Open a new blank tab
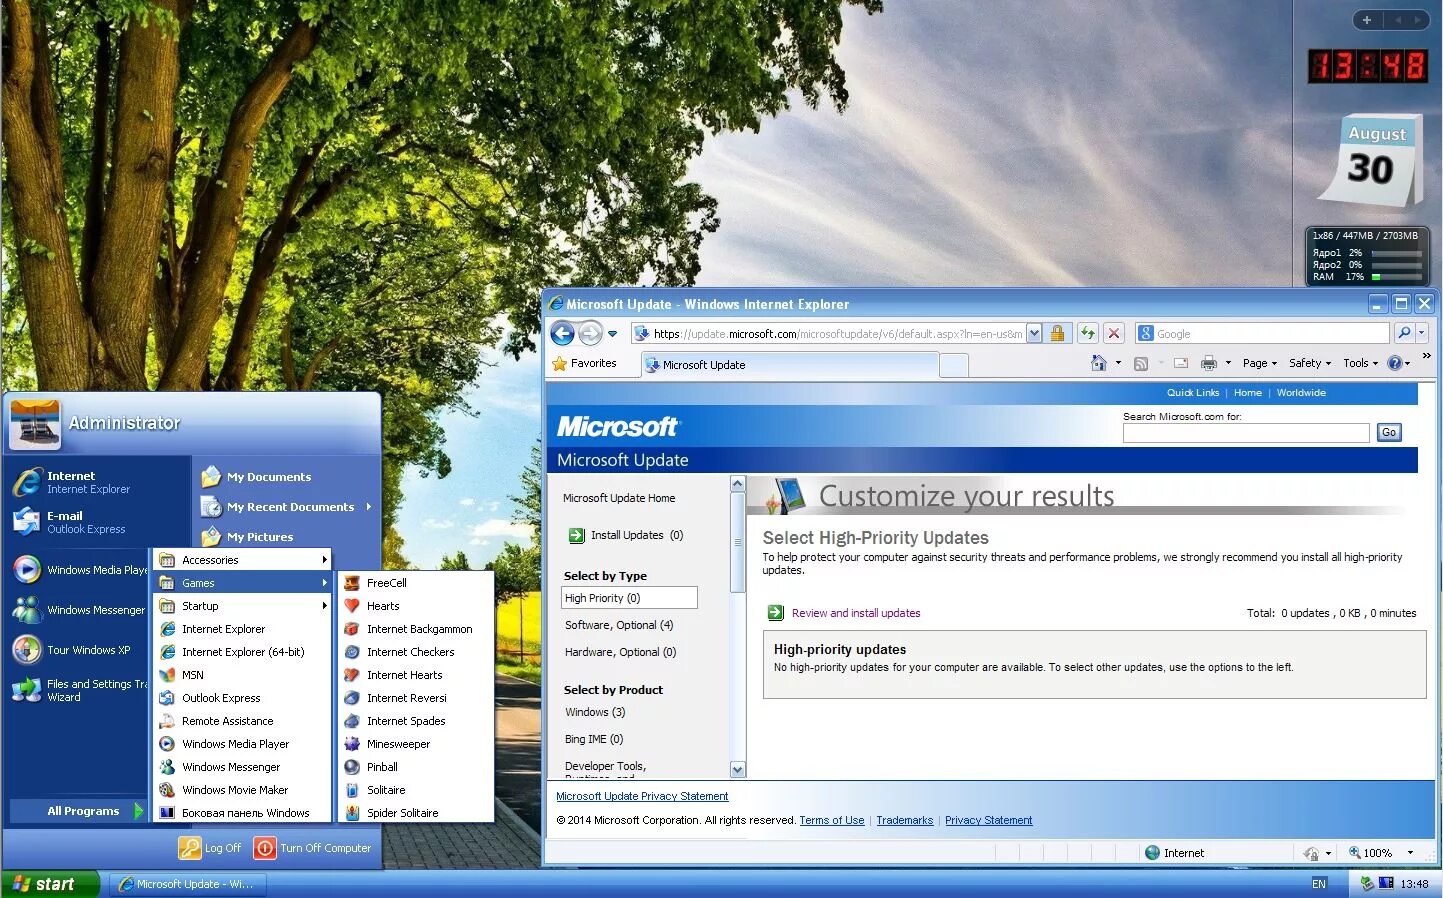Image resolution: width=1443 pixels, height=898 pixels. 954,366
